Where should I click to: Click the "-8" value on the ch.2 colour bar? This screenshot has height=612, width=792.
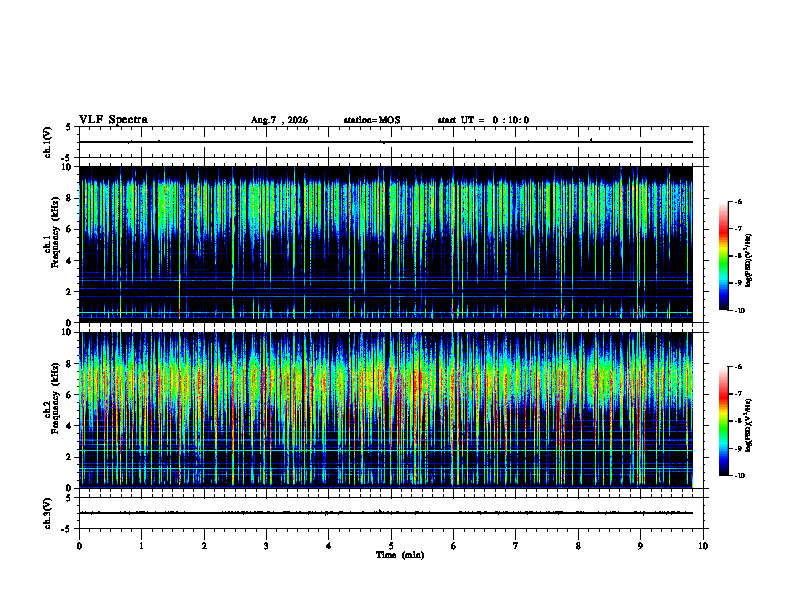(738, 421)
